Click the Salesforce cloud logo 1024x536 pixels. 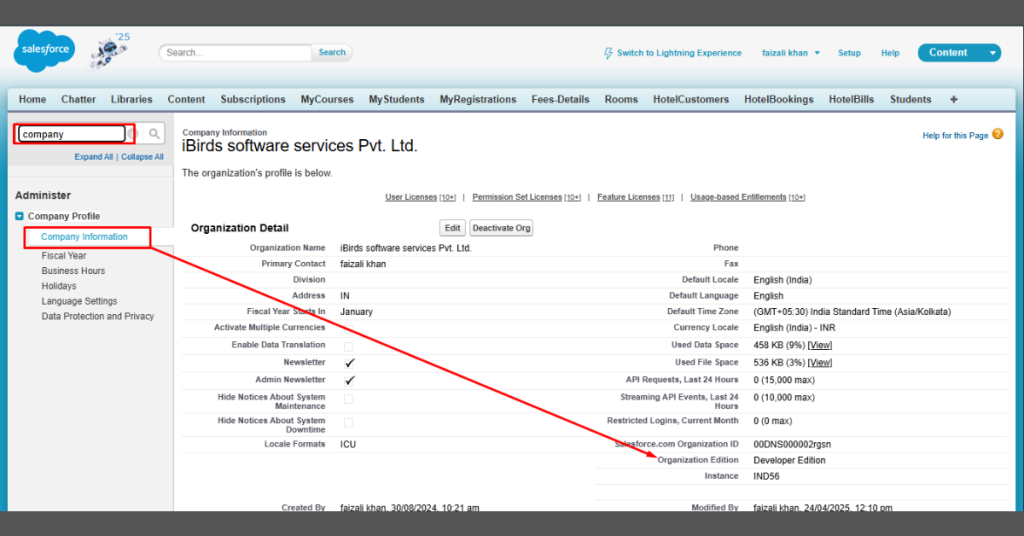click(44, 50)
